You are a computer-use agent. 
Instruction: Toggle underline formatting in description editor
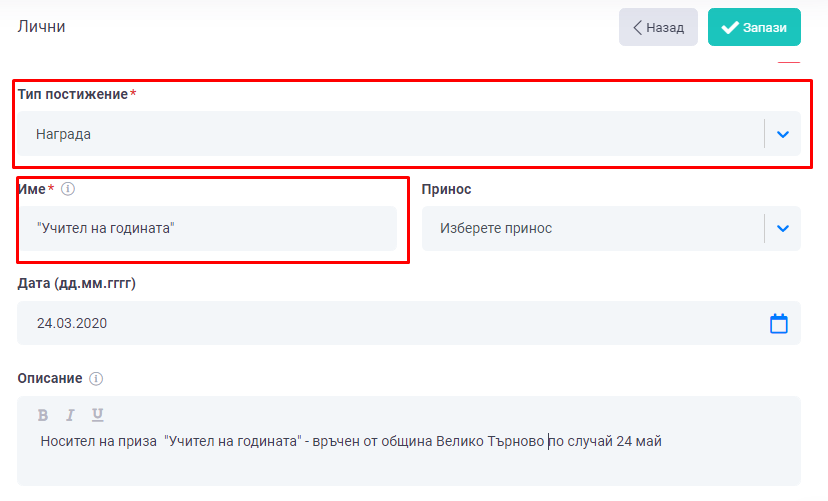[97, 415]
